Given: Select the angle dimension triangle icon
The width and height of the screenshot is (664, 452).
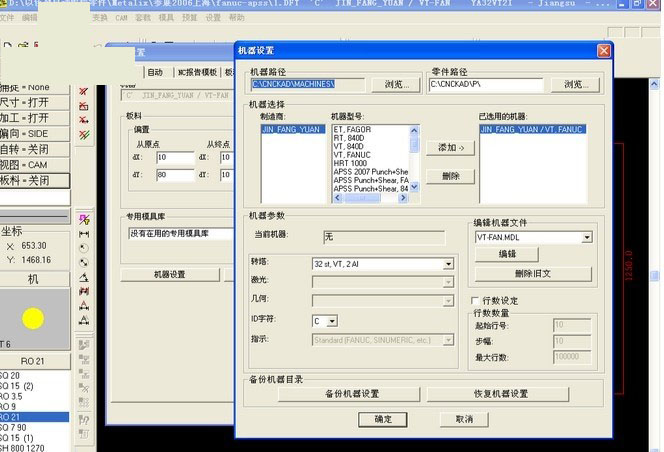Looking at the screenshot, I should point(84,277).
